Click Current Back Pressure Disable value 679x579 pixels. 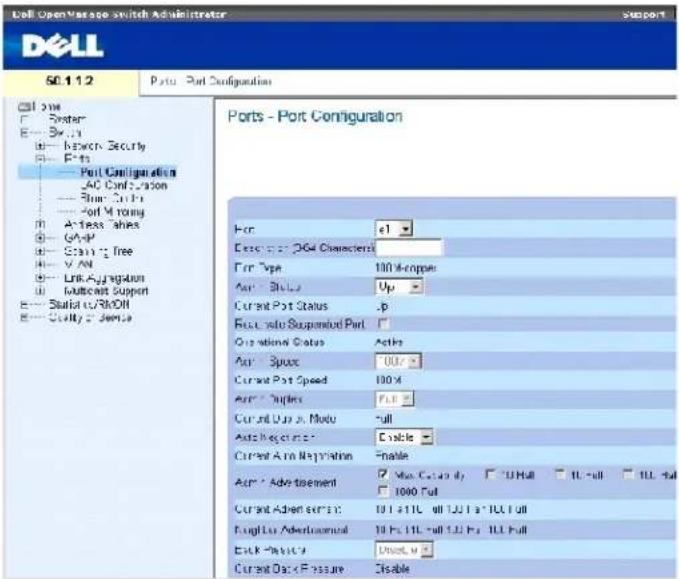pos(392,569)
